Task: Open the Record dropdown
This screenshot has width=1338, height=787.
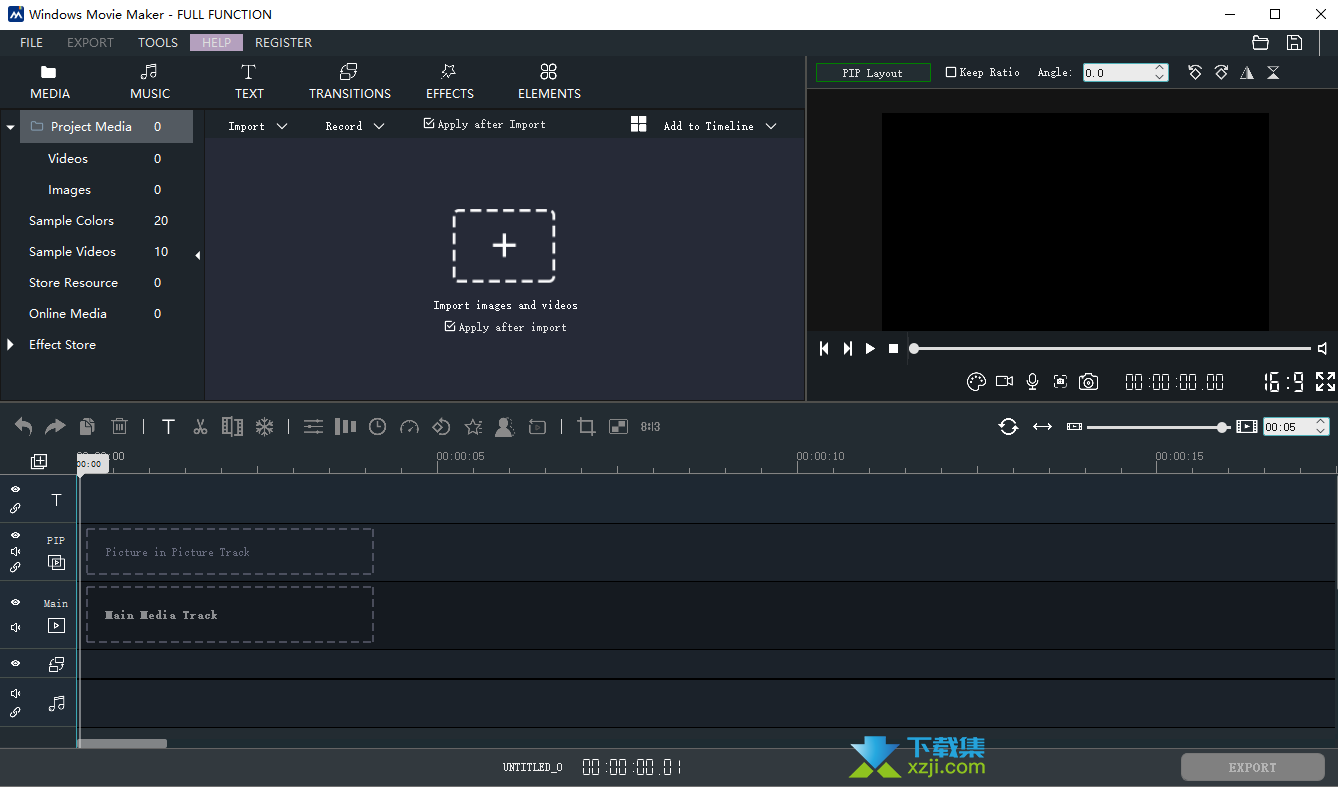Action: pyautogui.click(x=355, y=126)
